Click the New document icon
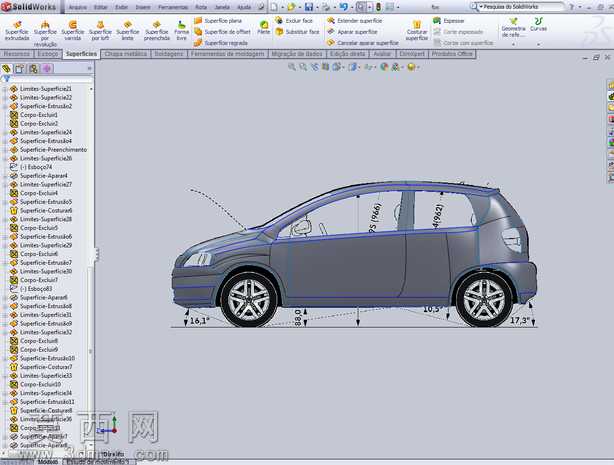Viewport: 614px width, 465px height. coord(274,7)
